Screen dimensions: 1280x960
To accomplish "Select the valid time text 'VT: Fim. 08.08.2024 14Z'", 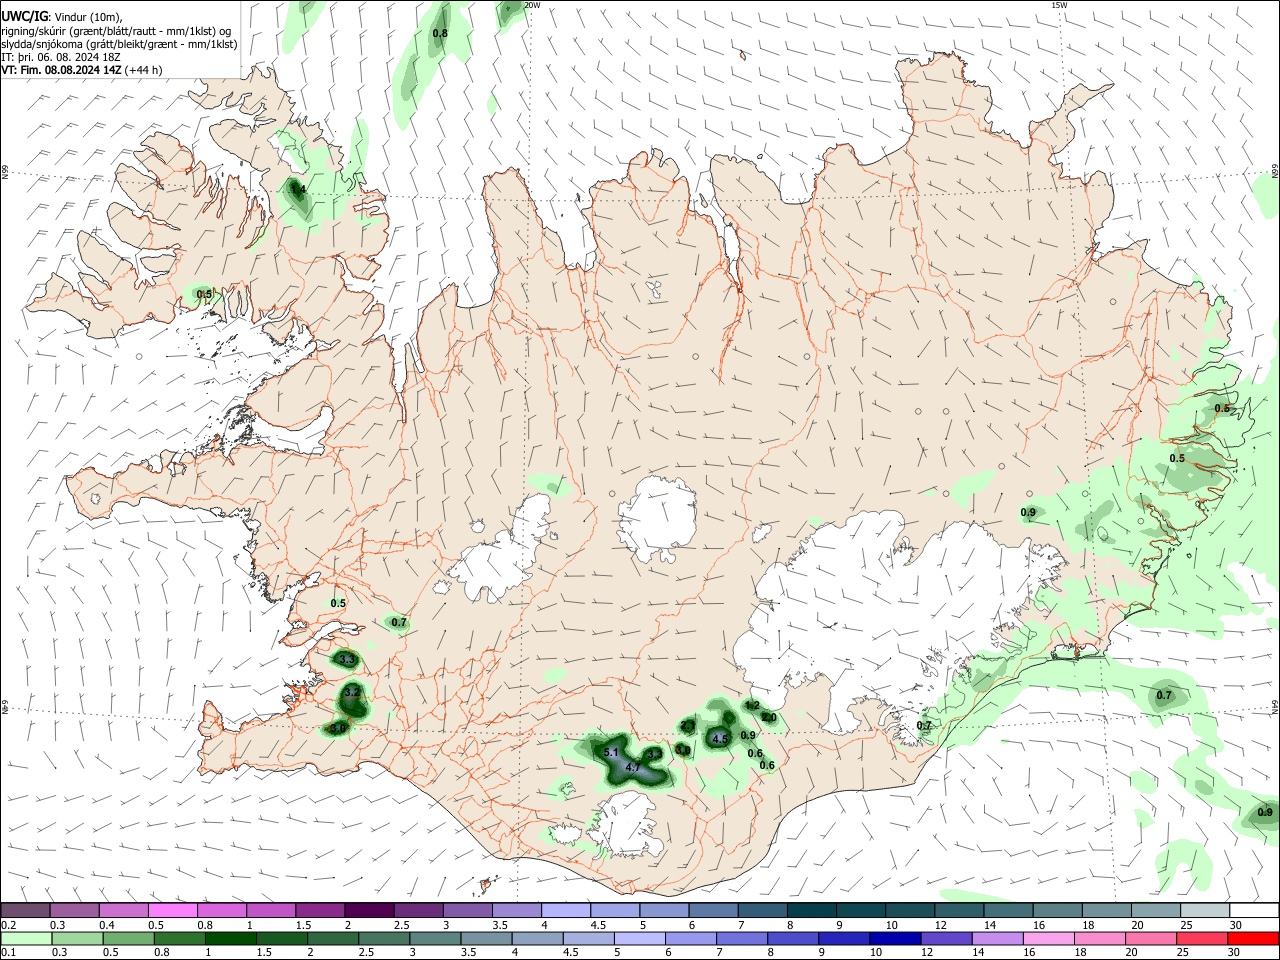I will pos(63,70).
